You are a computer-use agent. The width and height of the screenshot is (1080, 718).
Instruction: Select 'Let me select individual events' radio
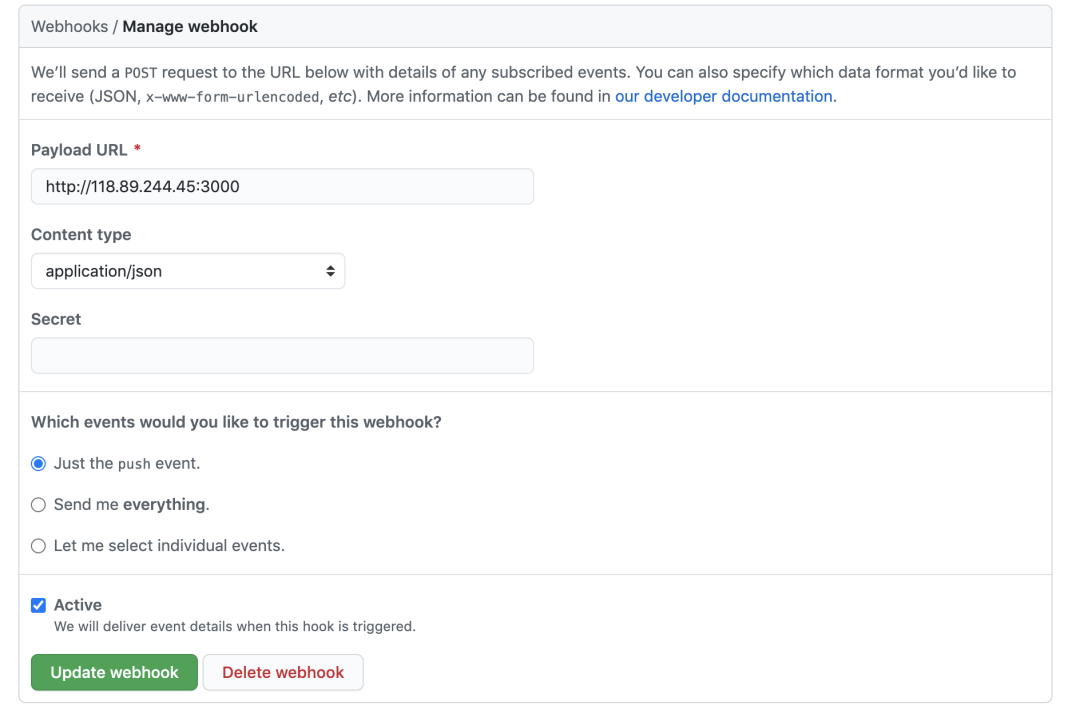[39, 546]
